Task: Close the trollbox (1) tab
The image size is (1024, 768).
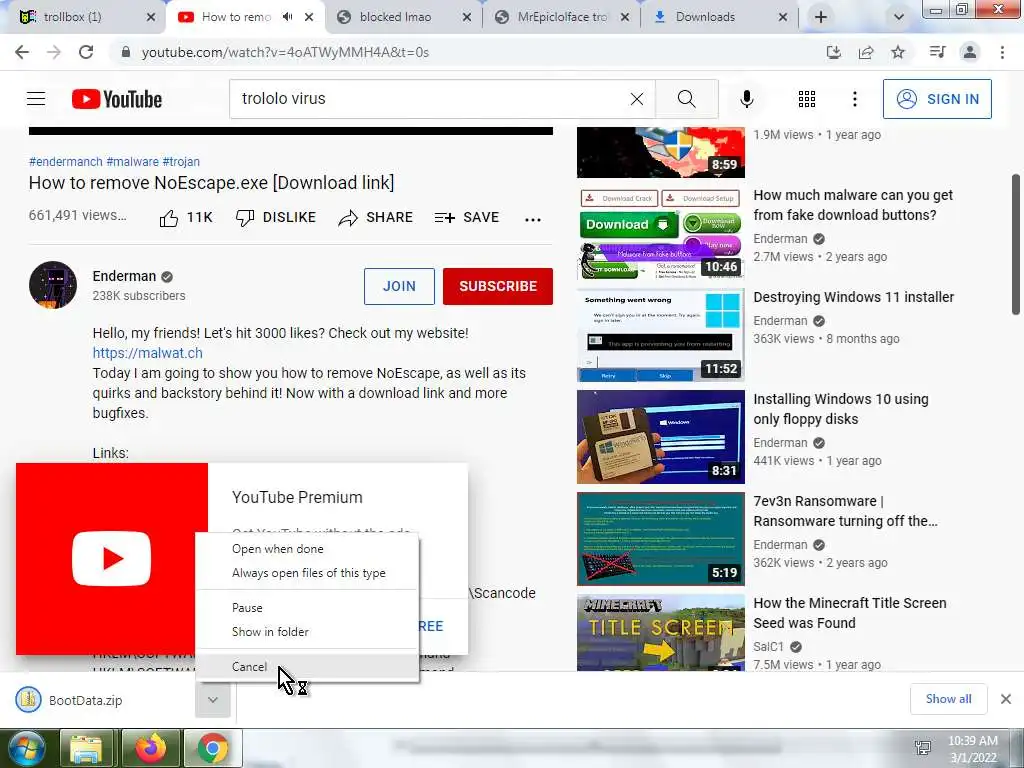Action: pyautogui.click(x=151, y=17)
